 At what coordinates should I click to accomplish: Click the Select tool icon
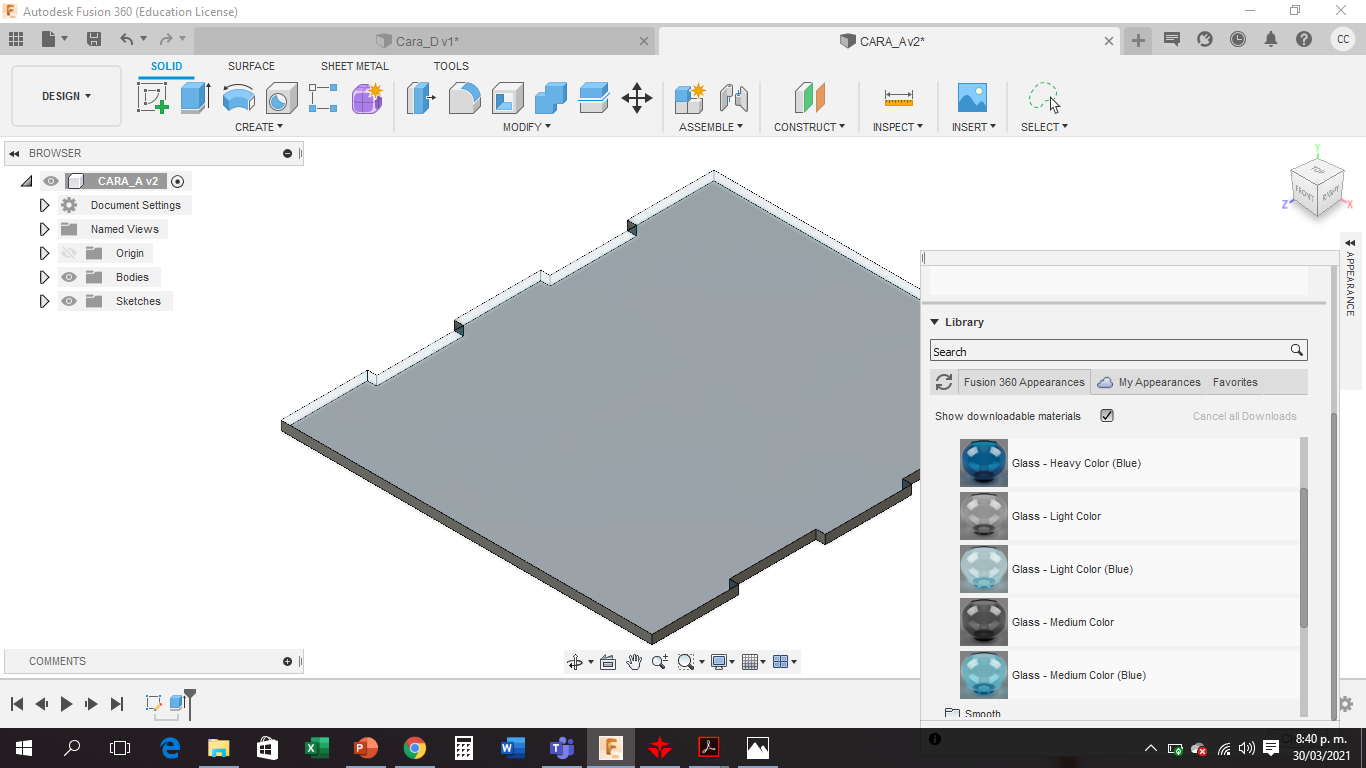click(x=1044, y=98)
